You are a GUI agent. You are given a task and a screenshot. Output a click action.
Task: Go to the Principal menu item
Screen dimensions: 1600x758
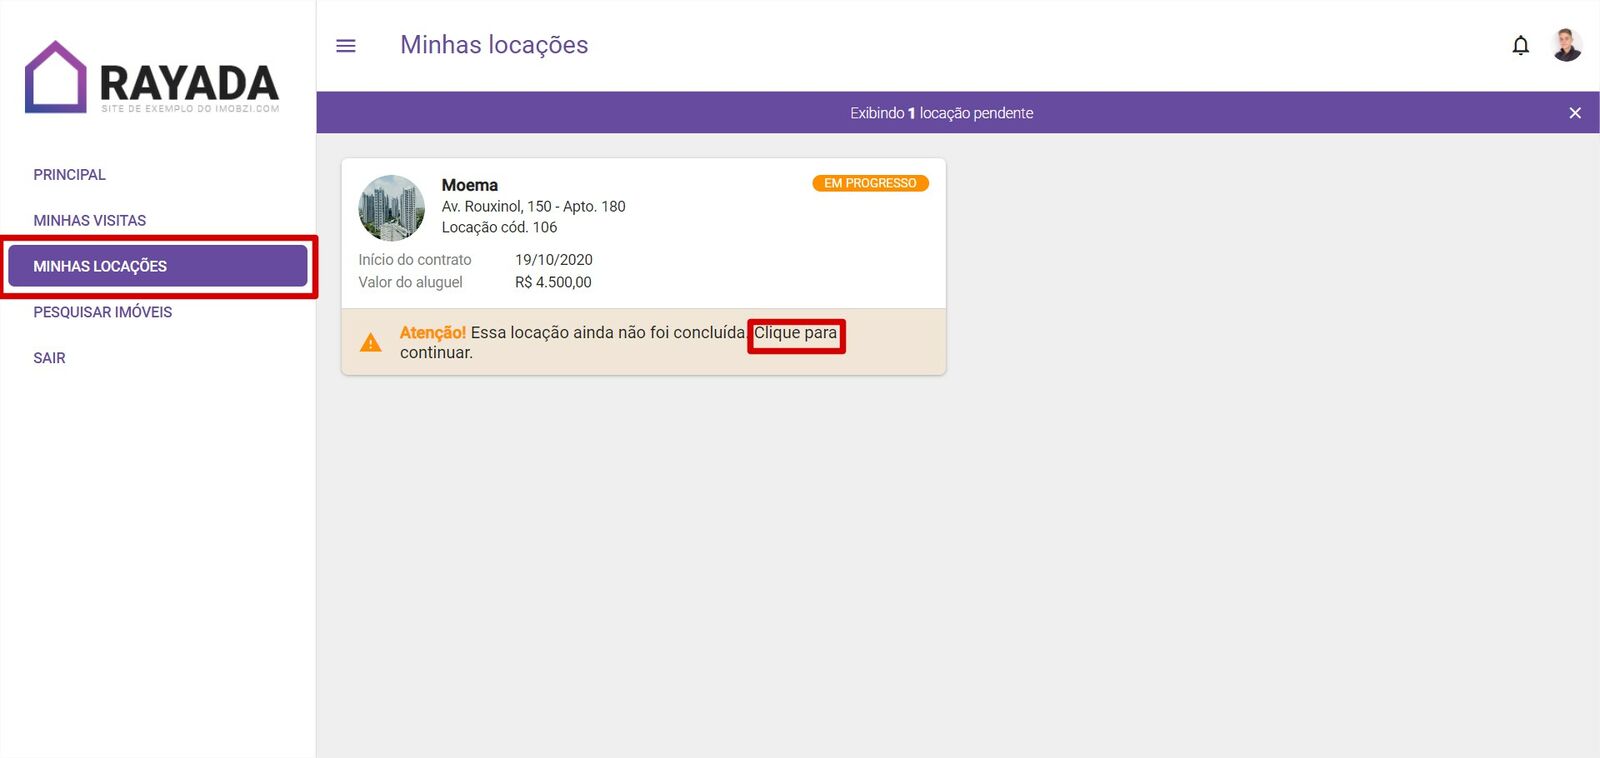pos(69,175)
